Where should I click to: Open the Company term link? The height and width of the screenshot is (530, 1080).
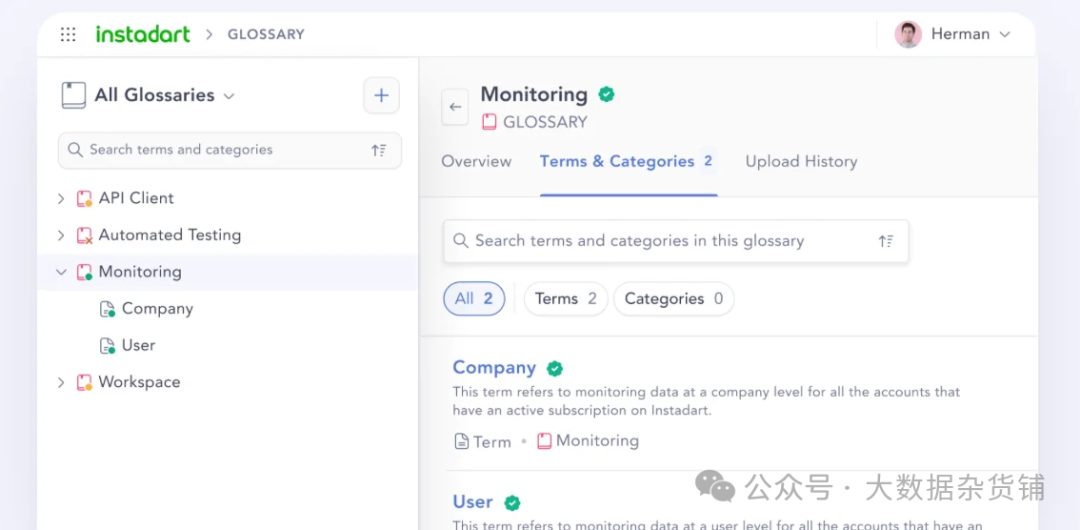[x=494, y=368]
